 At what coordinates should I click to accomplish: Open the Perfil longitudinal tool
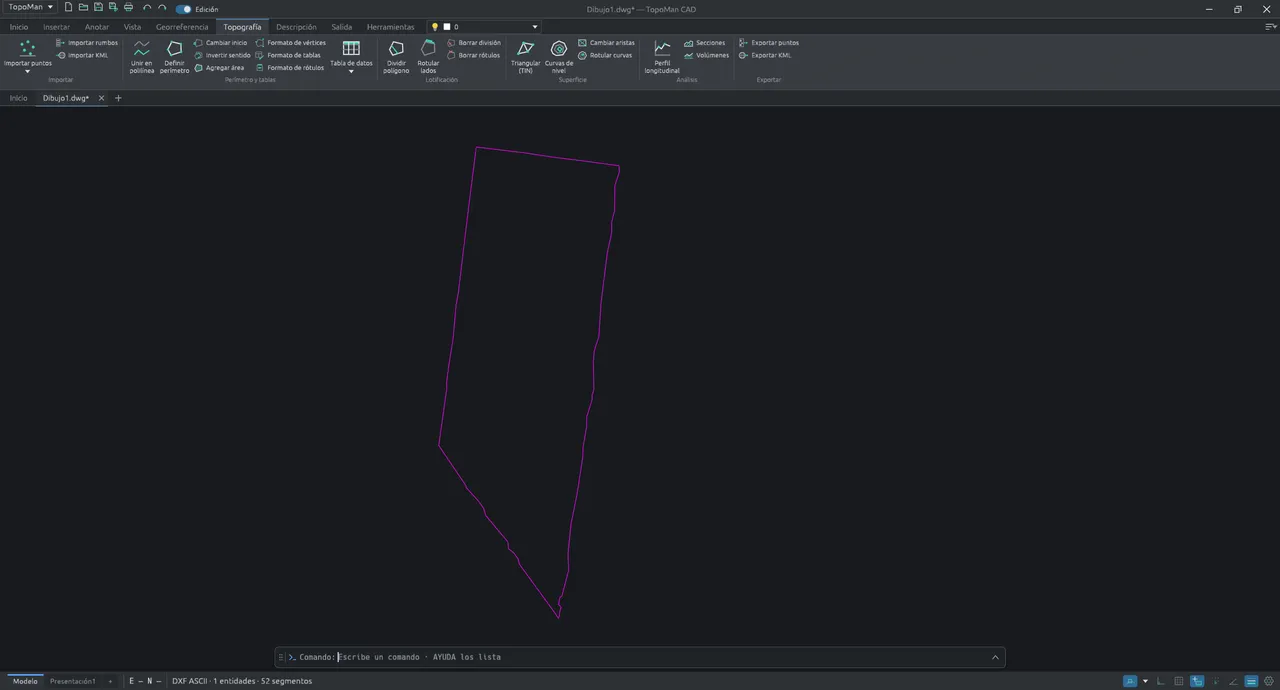662,57
